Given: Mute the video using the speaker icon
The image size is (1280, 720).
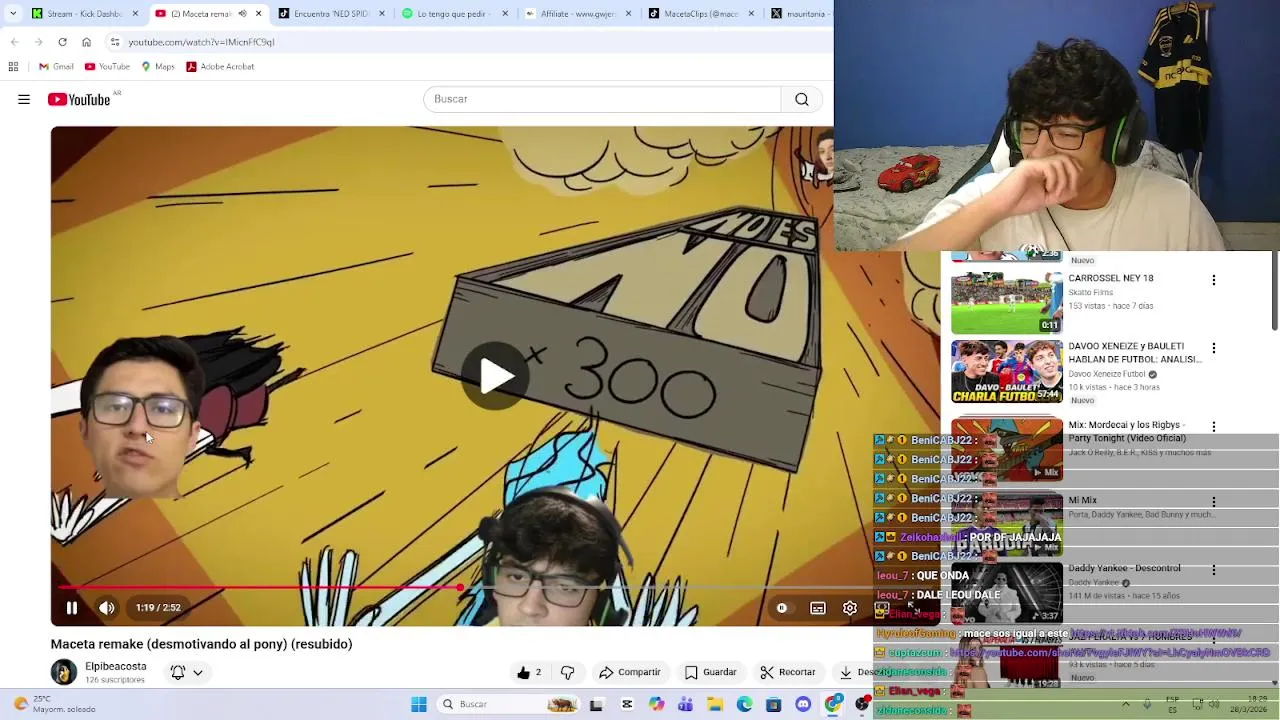Looking at the screenshot, I should point(107,608).
